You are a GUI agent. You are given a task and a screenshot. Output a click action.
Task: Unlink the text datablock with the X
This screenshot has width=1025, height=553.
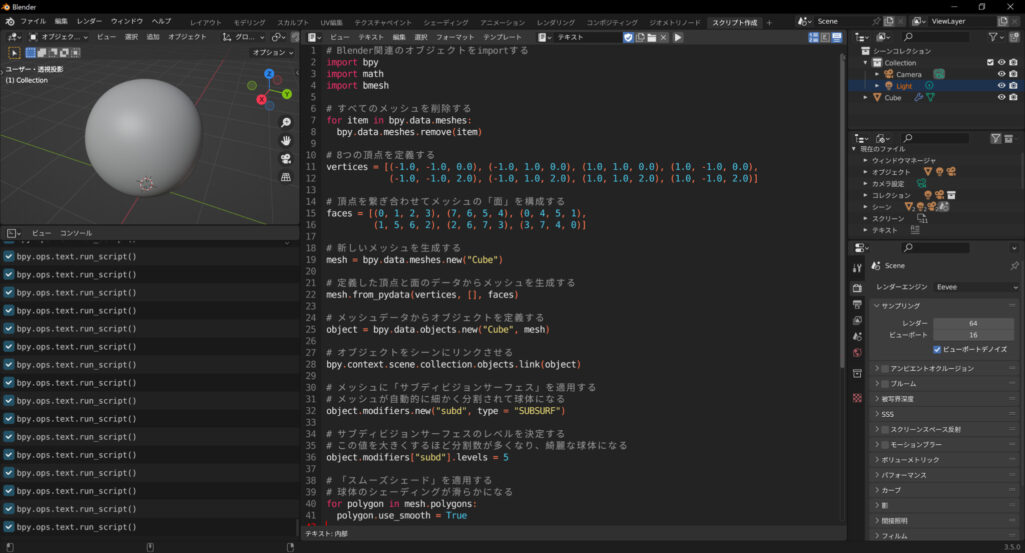click(664, 37)
